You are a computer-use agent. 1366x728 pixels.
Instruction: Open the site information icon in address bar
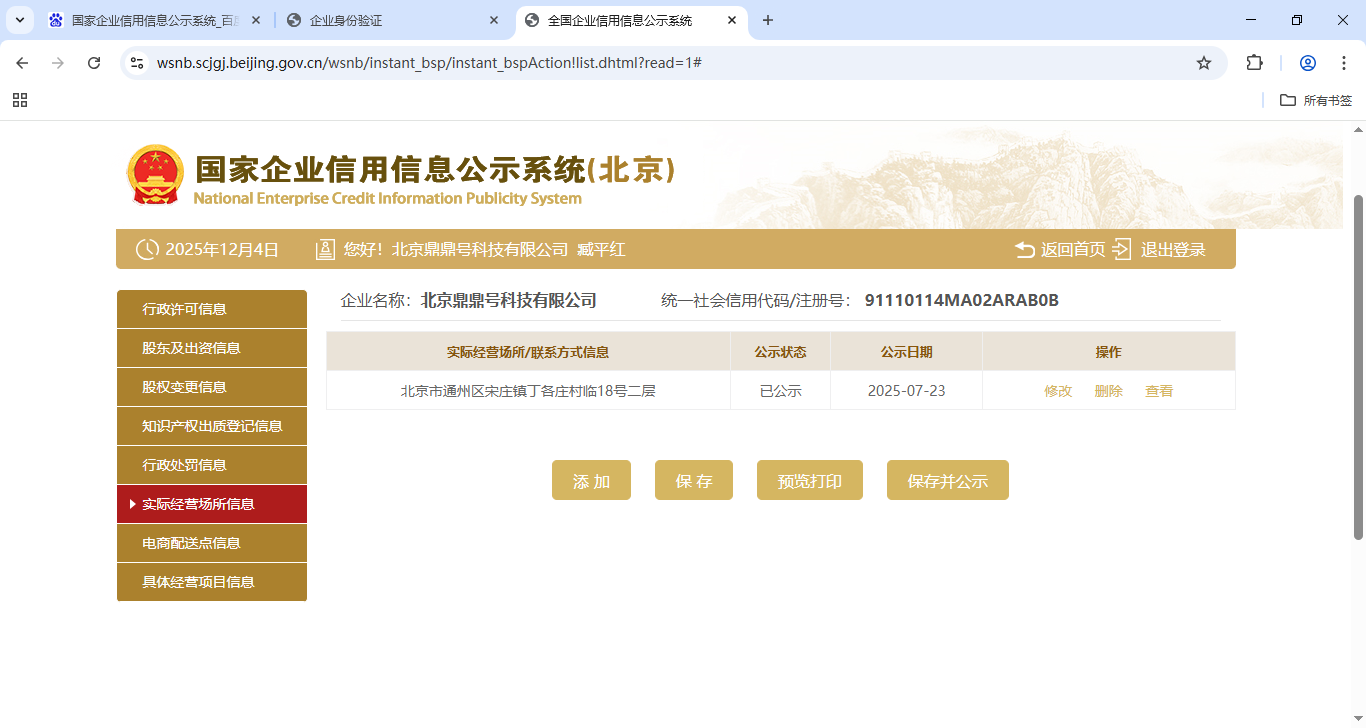138,63
